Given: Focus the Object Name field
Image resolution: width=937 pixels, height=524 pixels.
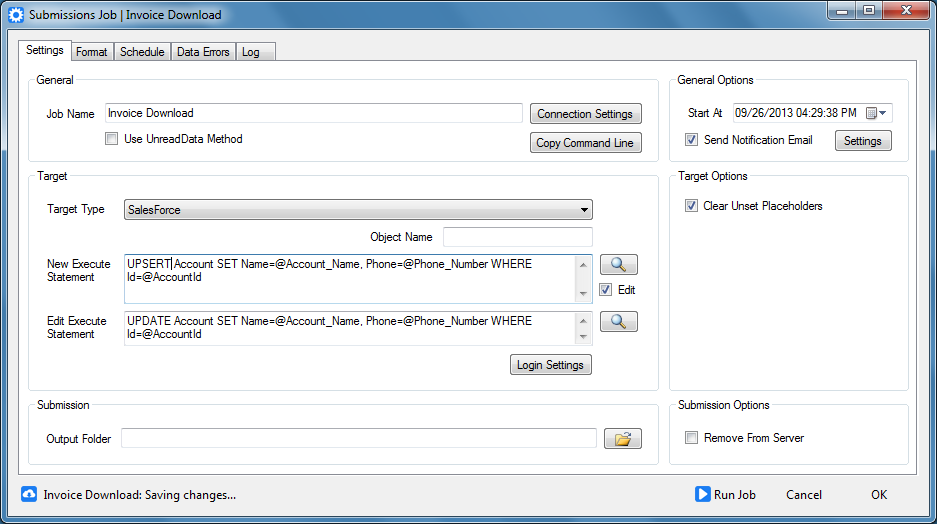Looking at the screenshot, I should (518, 237).
